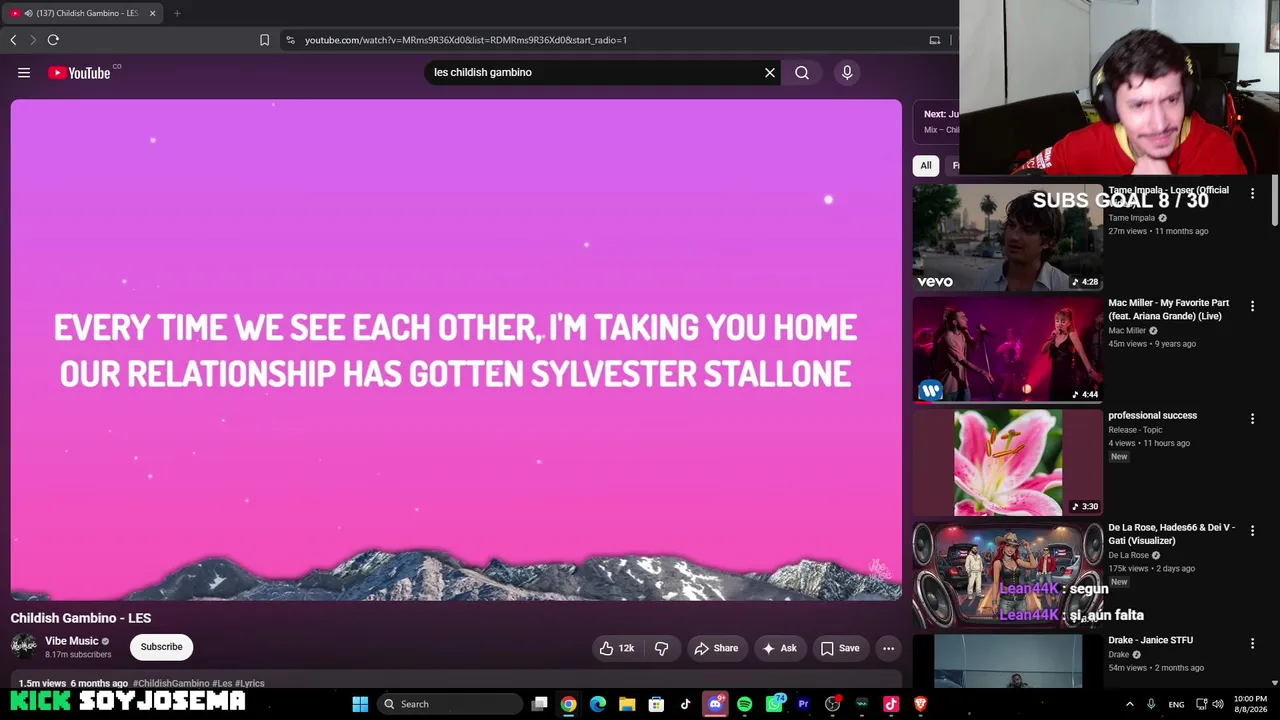Mute the tab via its speaker icon
The width and height of the screenshot is (1280, 720).
click(28, 13)
